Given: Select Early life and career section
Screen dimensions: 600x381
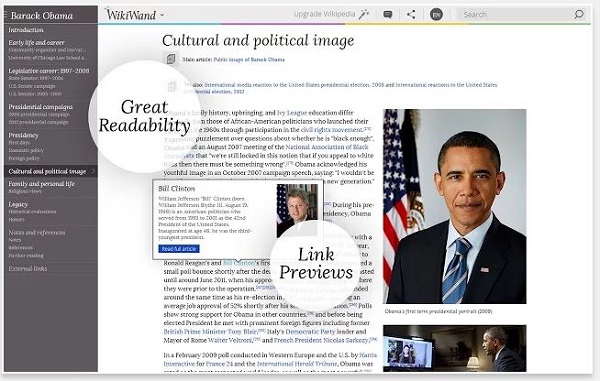Looking at the screenshot, I should [x=36, y=42].
